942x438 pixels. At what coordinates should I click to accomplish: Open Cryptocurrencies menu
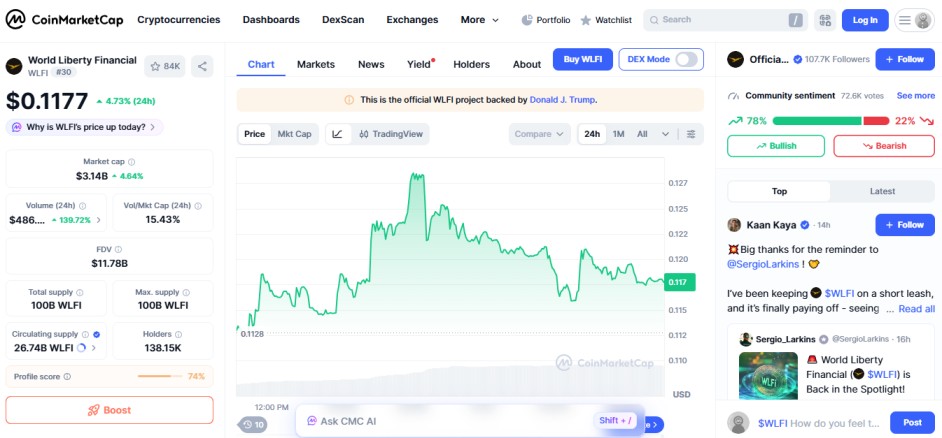pos(179,20)
